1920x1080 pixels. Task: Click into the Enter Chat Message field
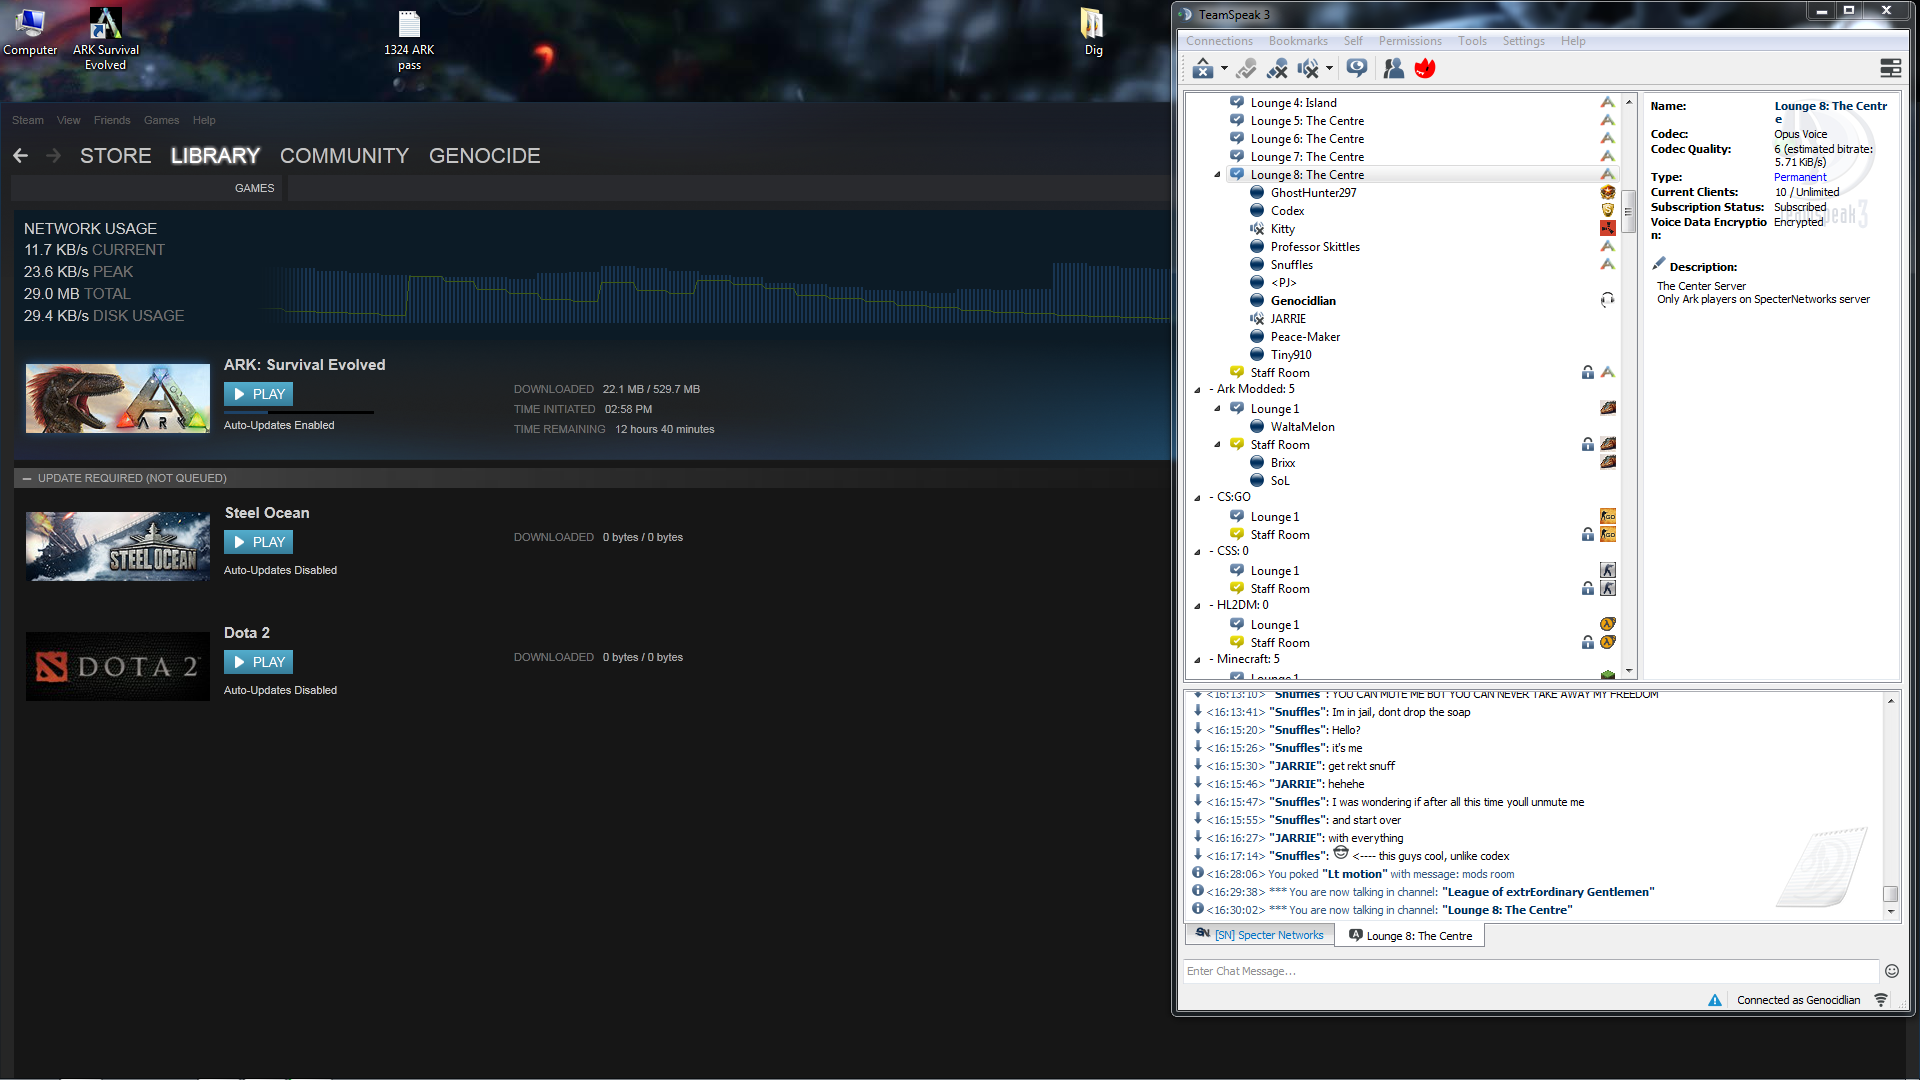1530,971
